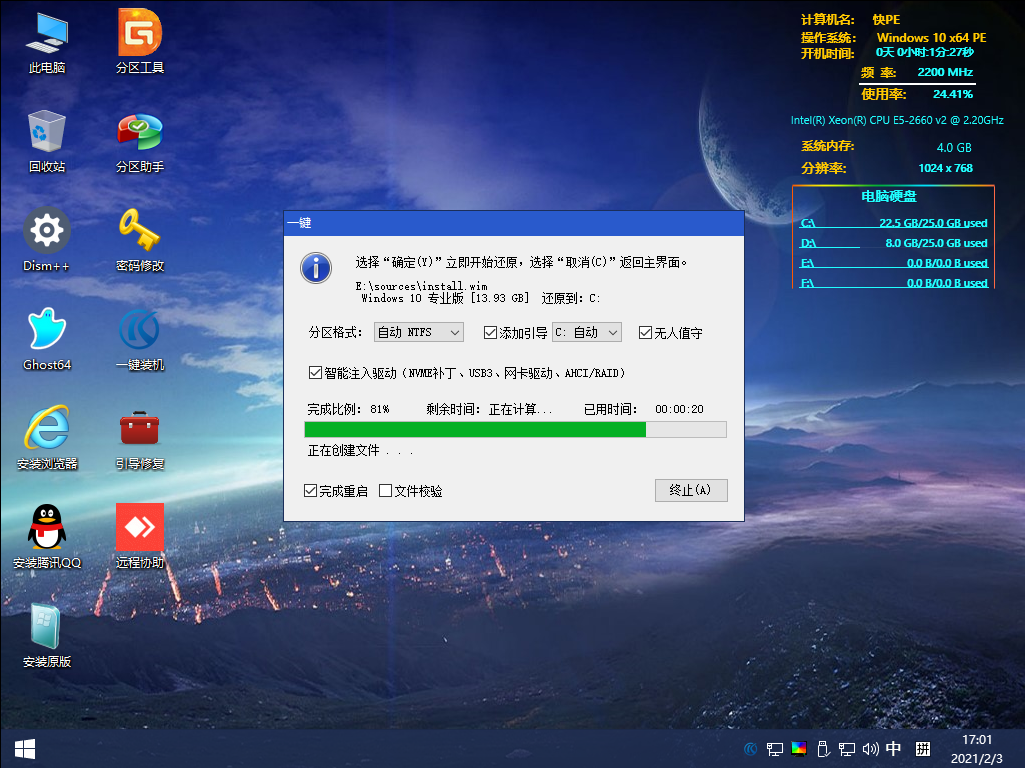
Task: Open the Windows Start button
Action: (x=24, y=748)
